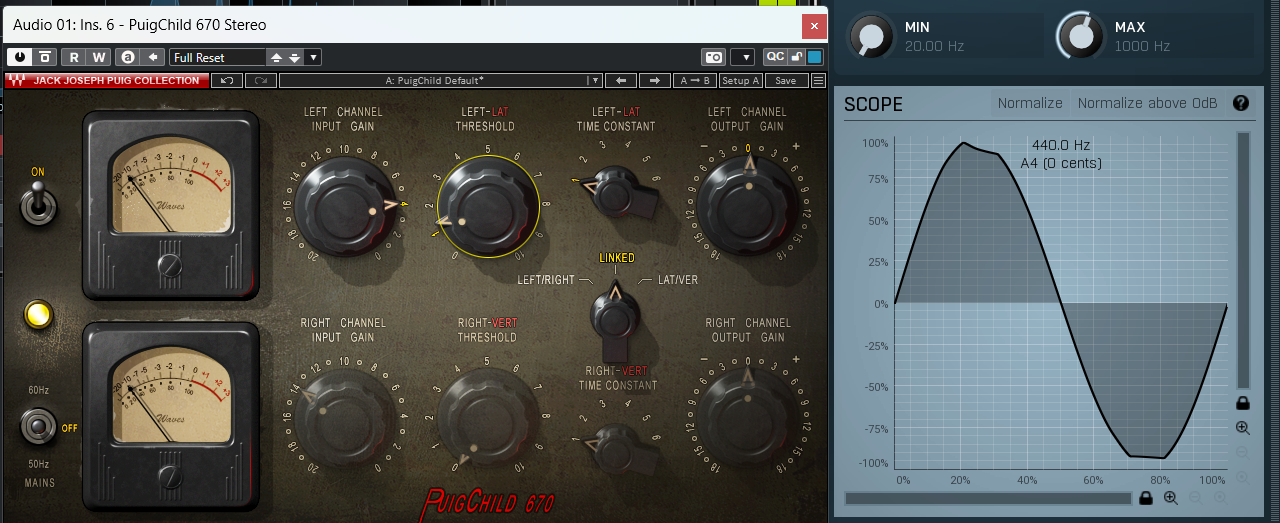This screenshot has width=1280, height=523.
Task: Load next preset with the down arrow
Action: pos(294,58)
